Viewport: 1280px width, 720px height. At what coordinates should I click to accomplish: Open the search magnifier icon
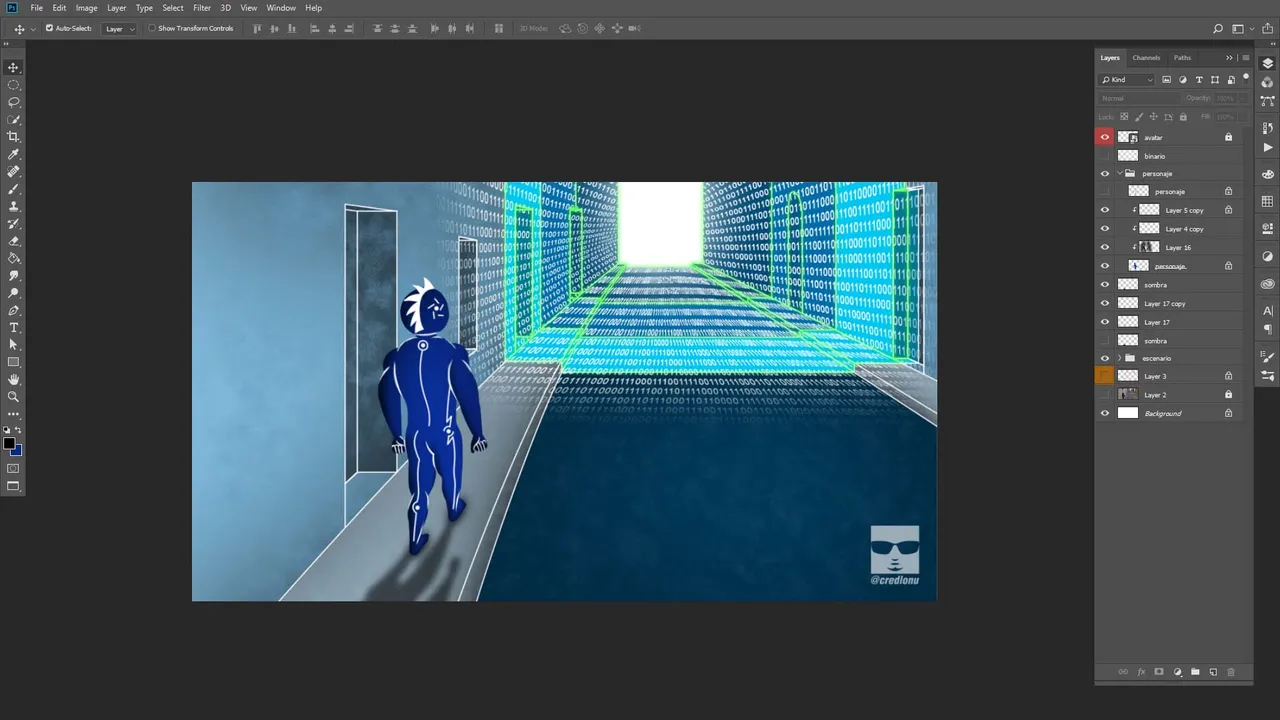(x=1218, y=29)
